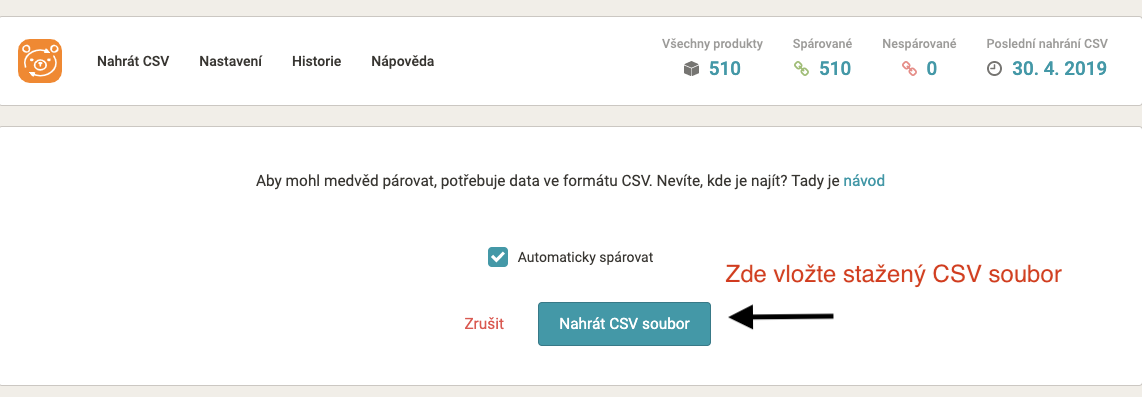1142x397 pixels.
Task: Click the Automaticky spárovat label text
Action: click(586, 257)
